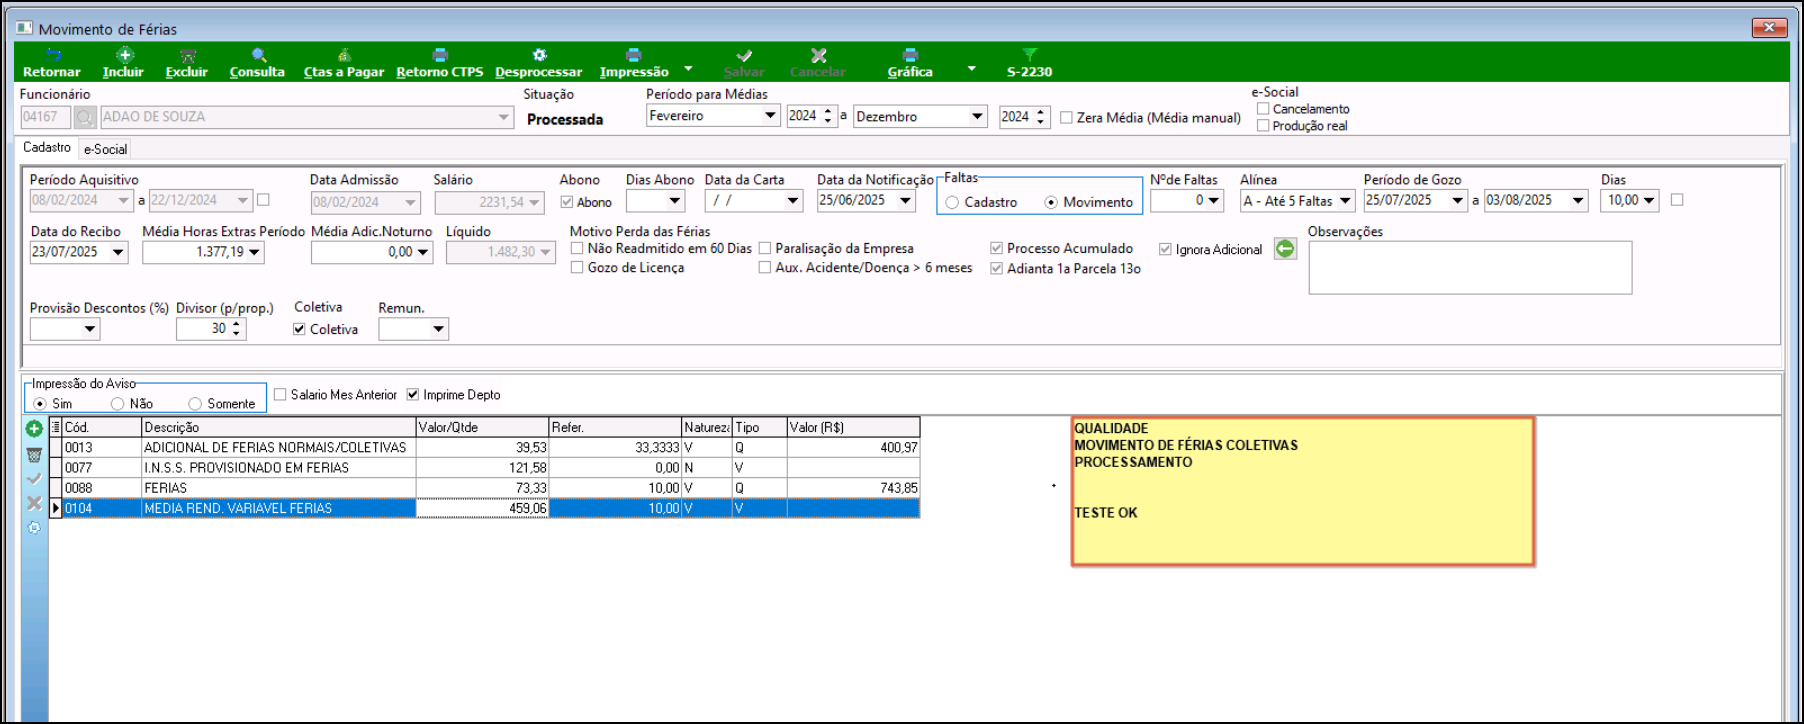
Task: Toggle Gozo de Licença checkbox
Action: [x=577, y=267]
